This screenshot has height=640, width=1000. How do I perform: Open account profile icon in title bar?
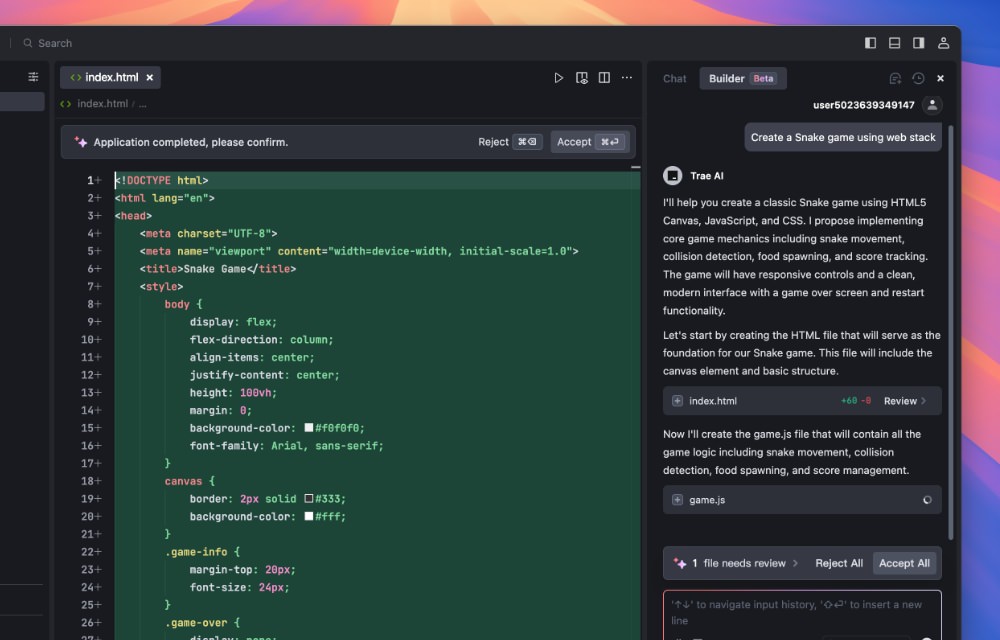[x=943, y=43]
